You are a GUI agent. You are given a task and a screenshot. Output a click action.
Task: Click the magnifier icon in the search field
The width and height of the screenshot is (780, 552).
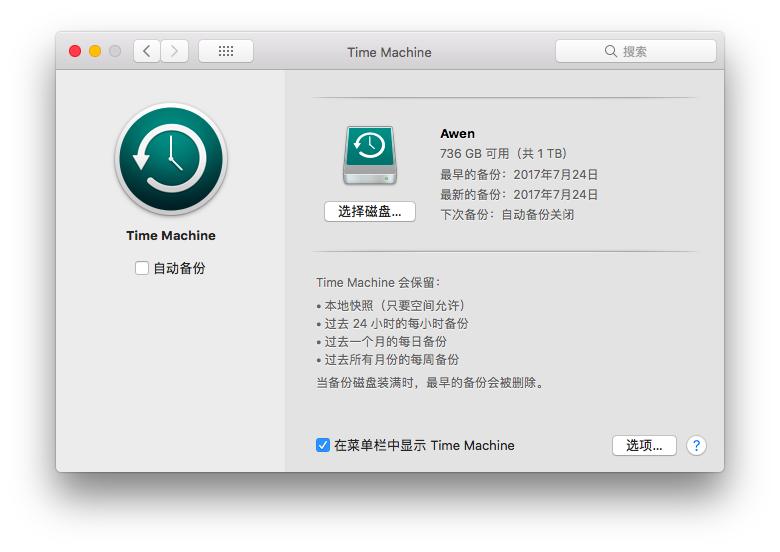[611, 51]
